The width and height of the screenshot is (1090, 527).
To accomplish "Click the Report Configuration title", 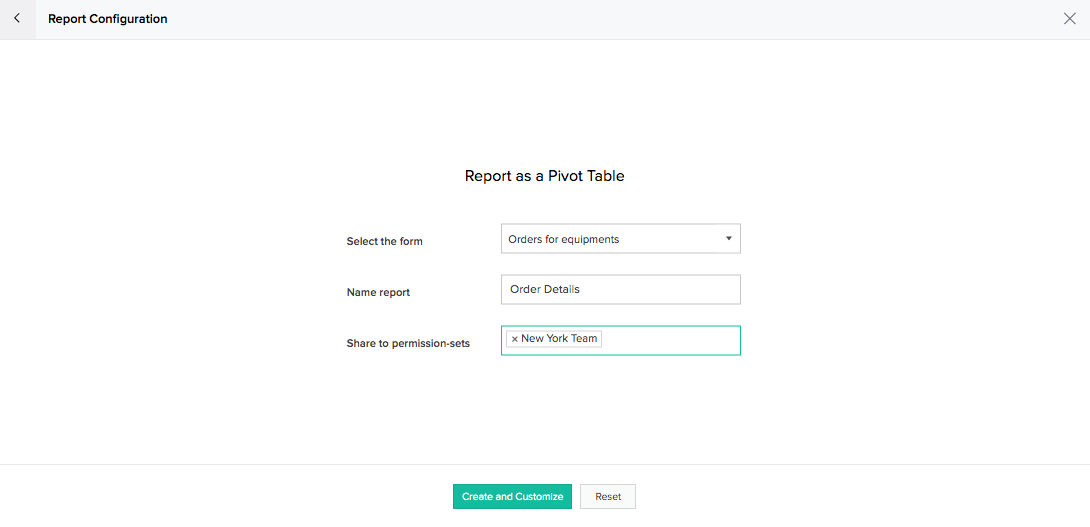I will click(108, 19).
